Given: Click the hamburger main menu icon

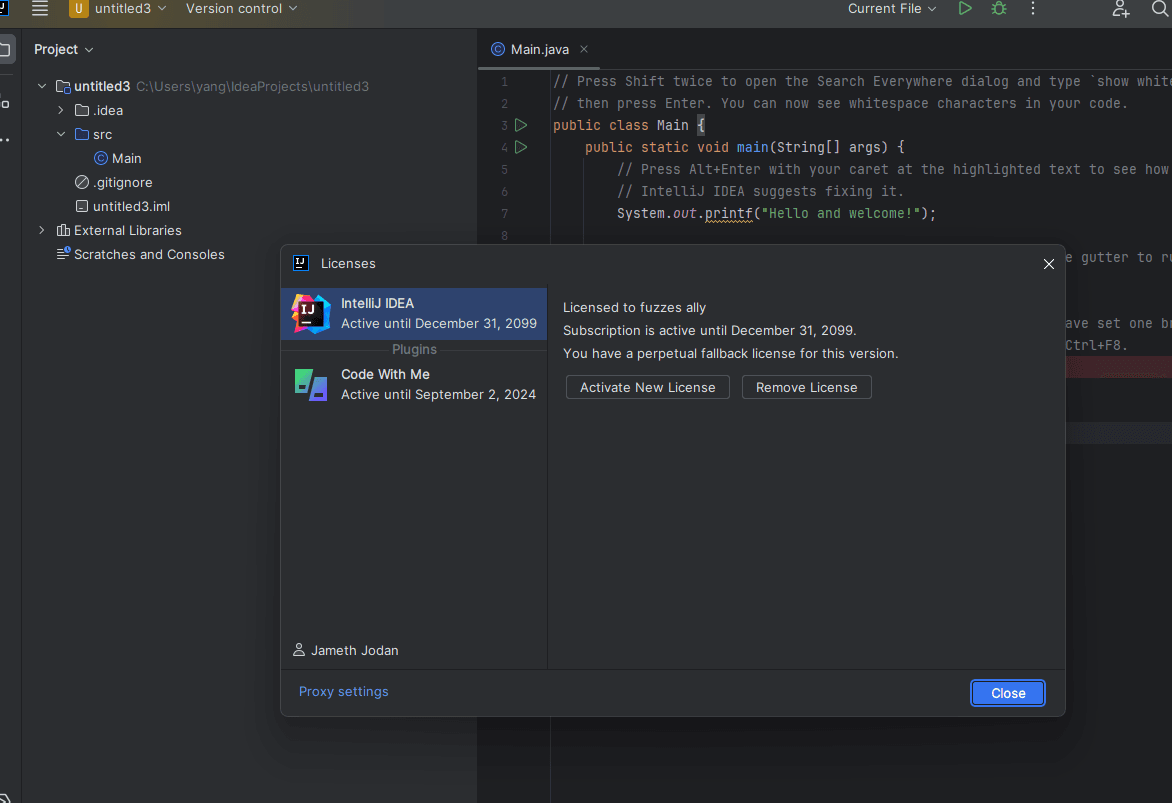Looking at the screenshot, I should pos(40,9).
